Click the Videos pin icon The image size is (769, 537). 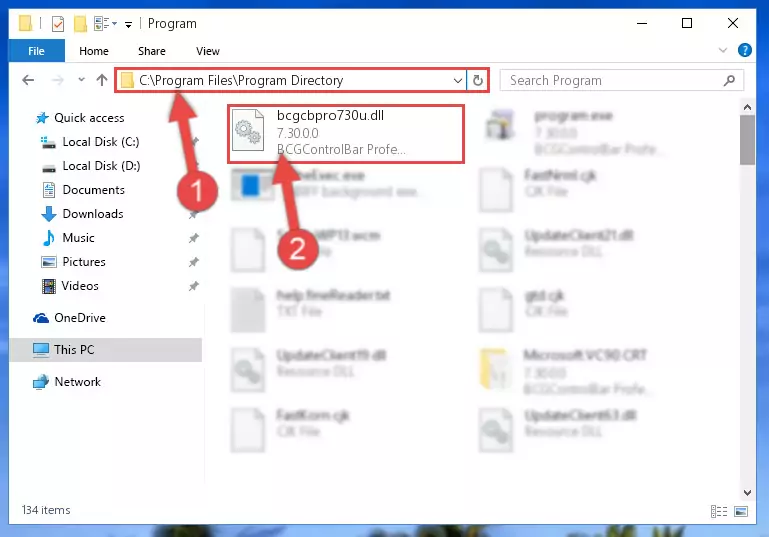(194, 286)
